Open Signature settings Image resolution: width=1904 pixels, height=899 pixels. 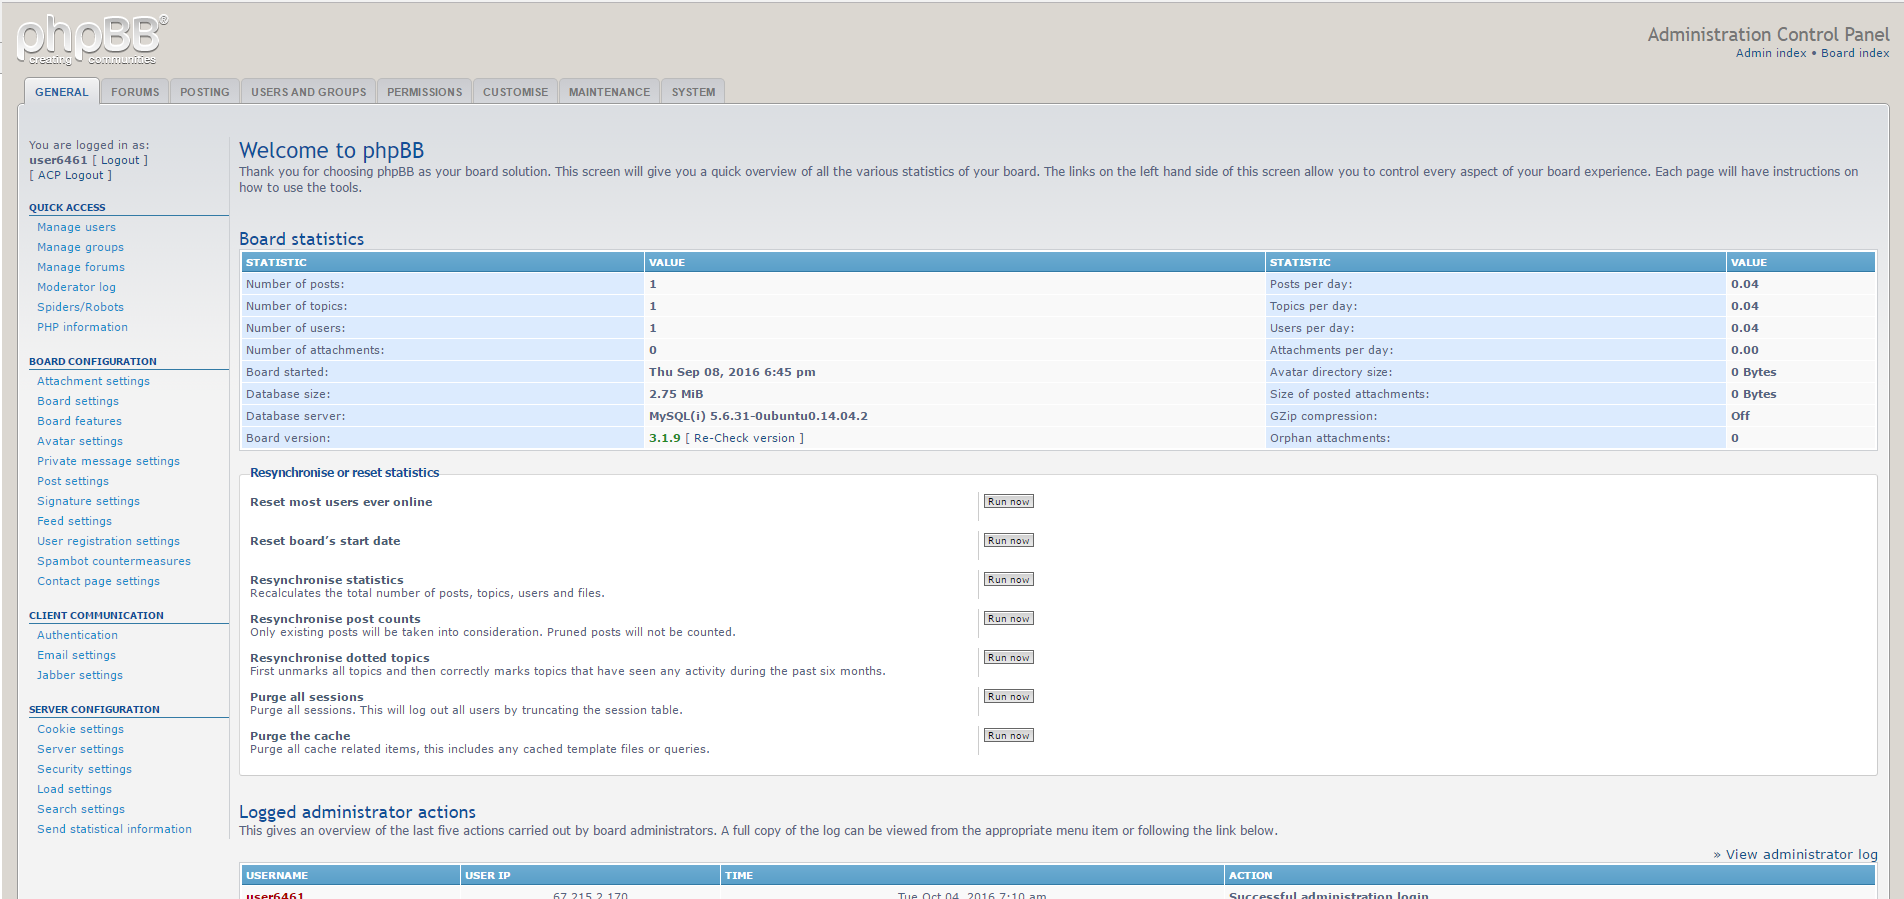coord(88,501)
